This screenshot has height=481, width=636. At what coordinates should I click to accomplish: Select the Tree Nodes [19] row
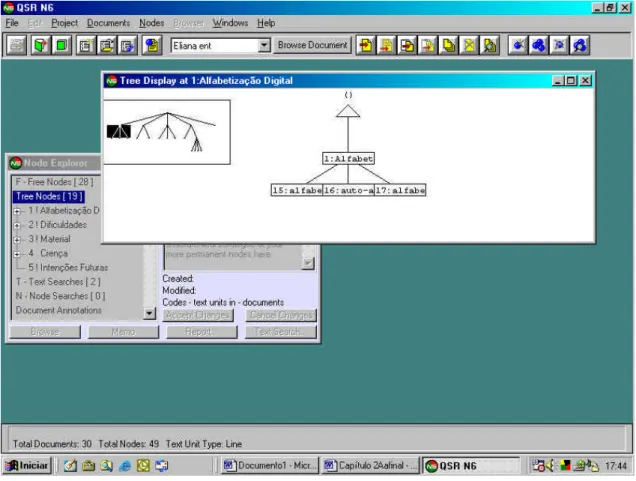tap(49, 197)
